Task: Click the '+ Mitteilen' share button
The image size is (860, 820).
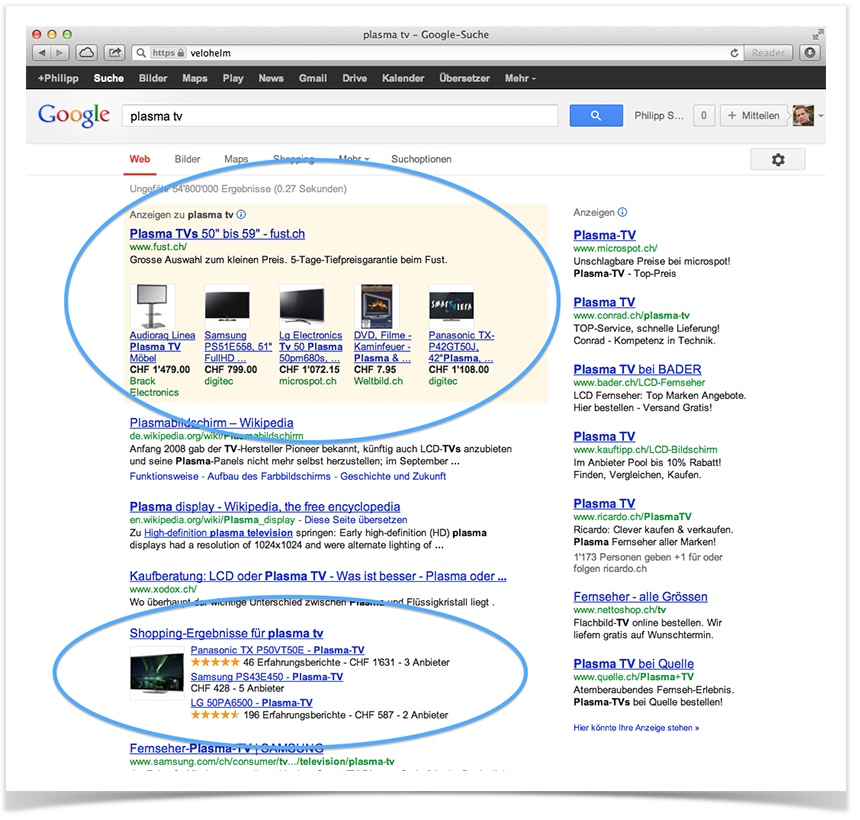Action: 754,116
